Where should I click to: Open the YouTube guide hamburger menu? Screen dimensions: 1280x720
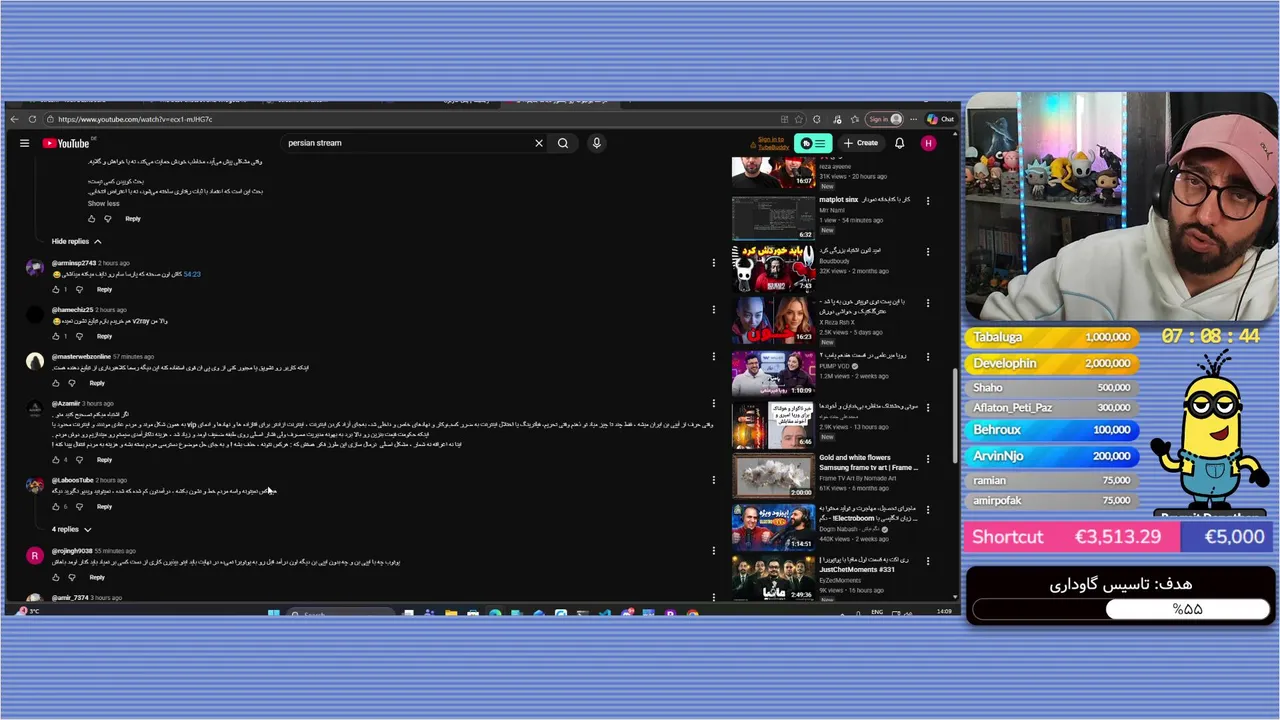(24, 143)
